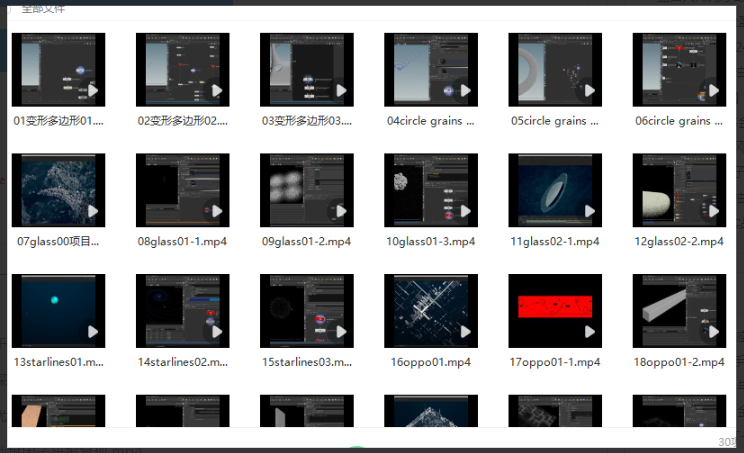The width and height of the screenshot is (744, 453).
Task: Click the 15starlines03 file name text
Action: [x=306, y=361]
